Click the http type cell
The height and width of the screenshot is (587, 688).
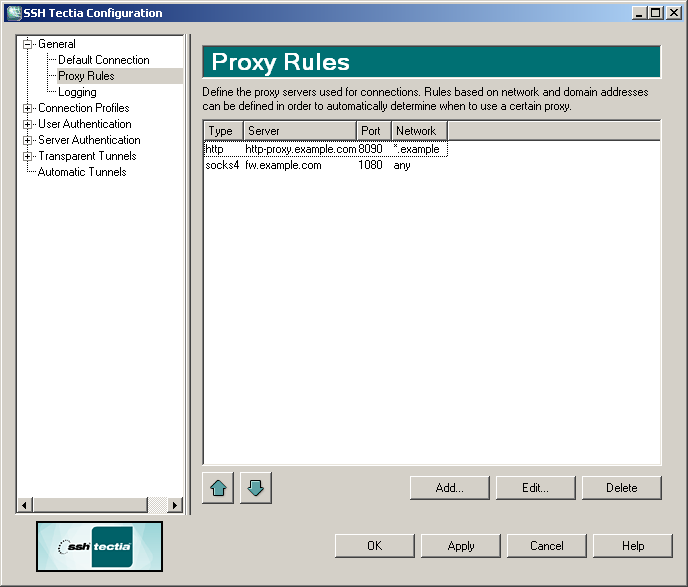pos(214,149)
